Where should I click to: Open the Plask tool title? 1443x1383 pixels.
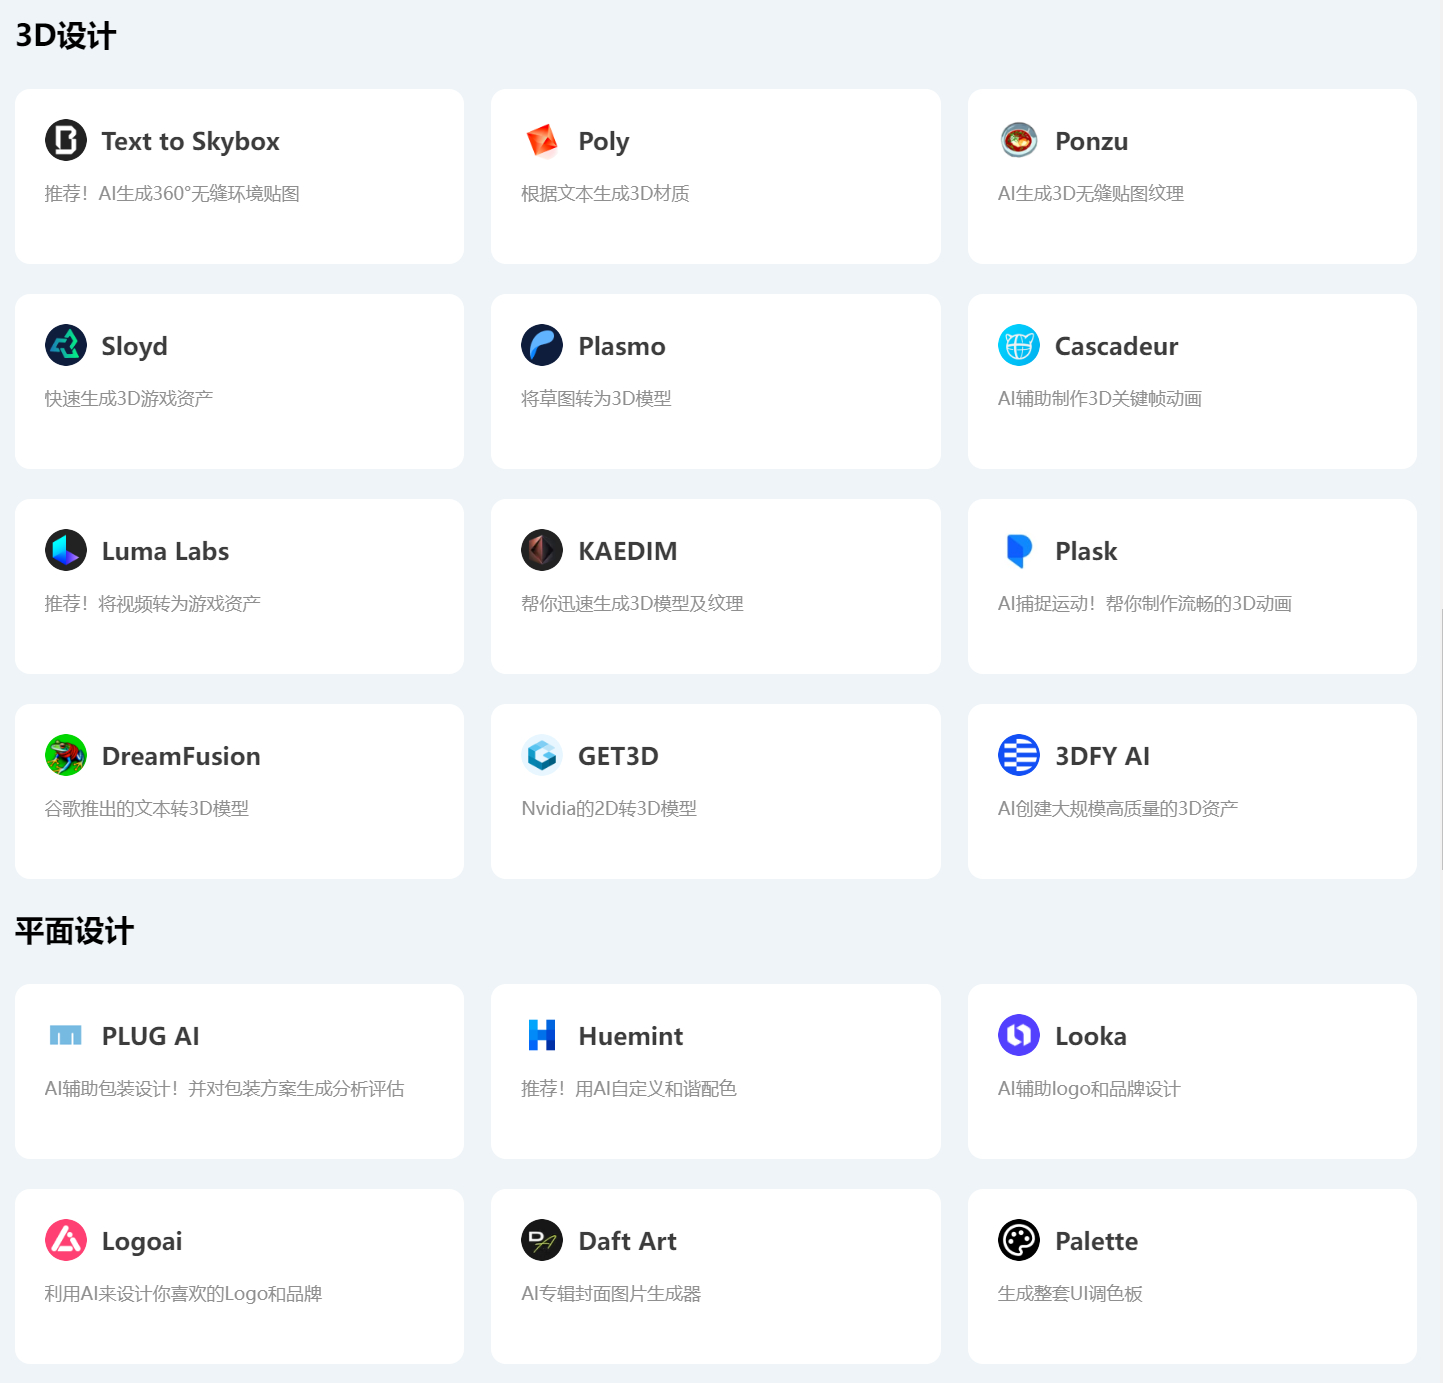point(1087,551)
